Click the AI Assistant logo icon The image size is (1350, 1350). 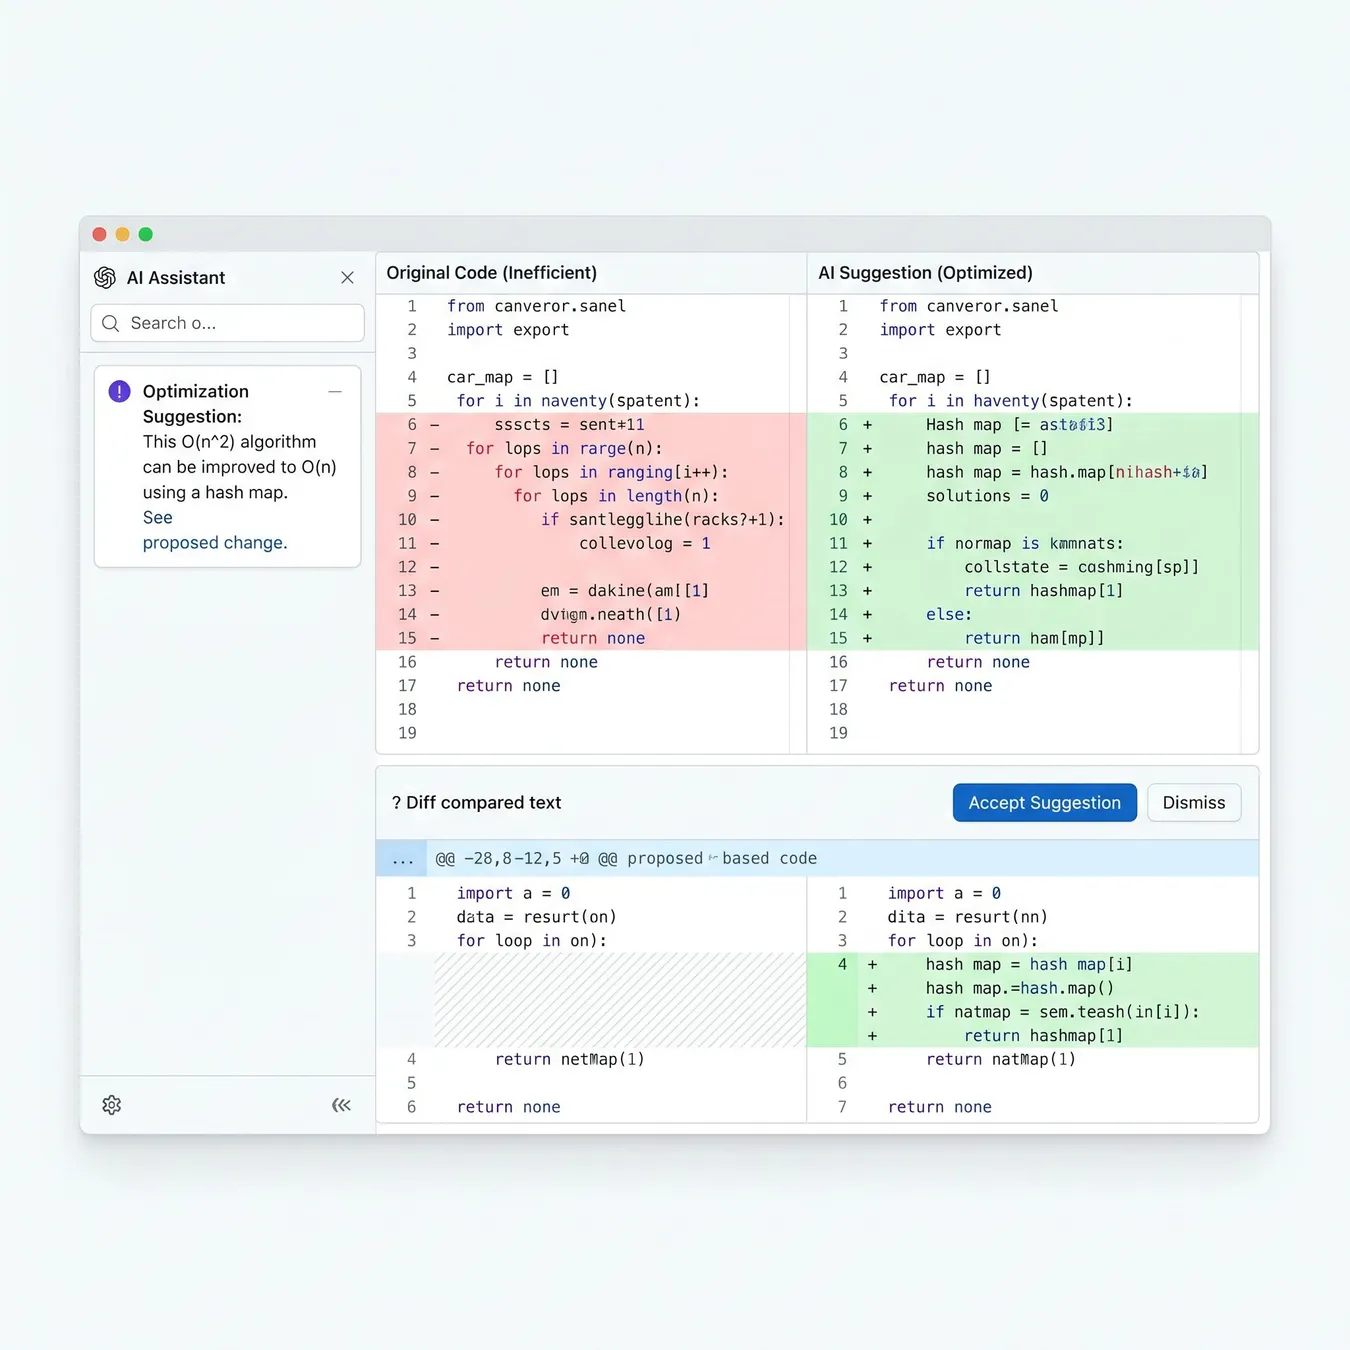(x=105, y=277)
